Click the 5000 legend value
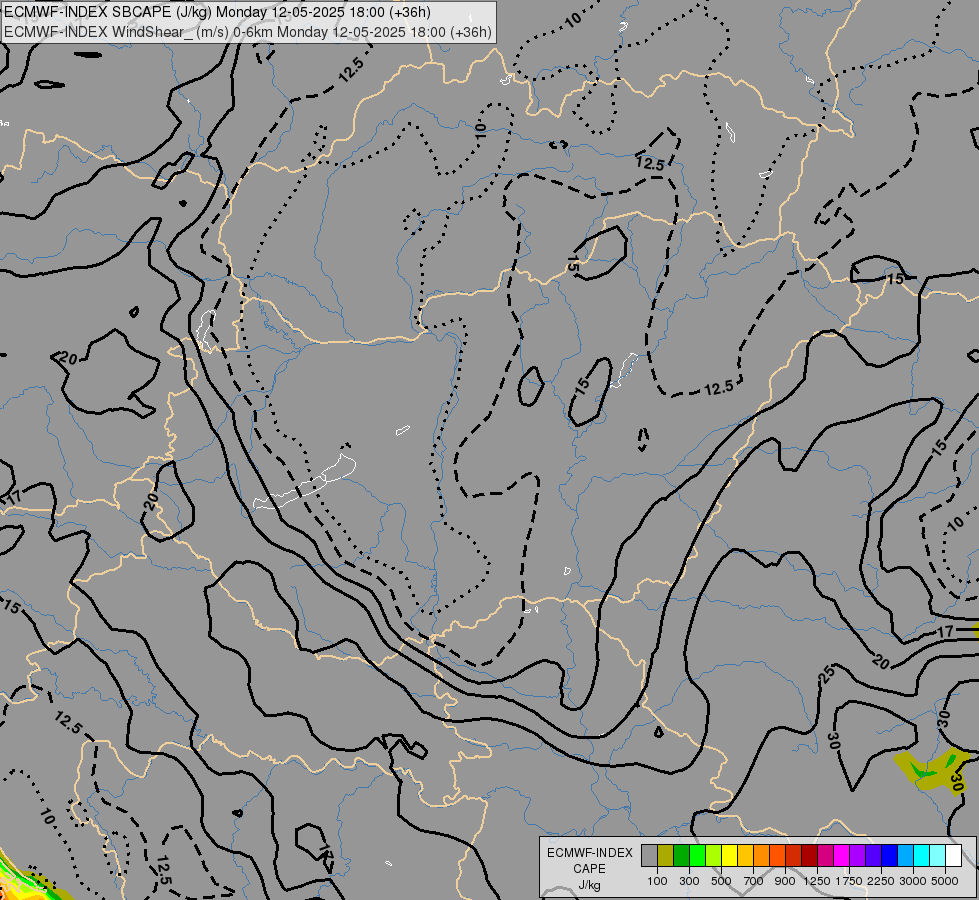Image resolution: width=979 pixels, height=900 pixels. coord(945,881)
